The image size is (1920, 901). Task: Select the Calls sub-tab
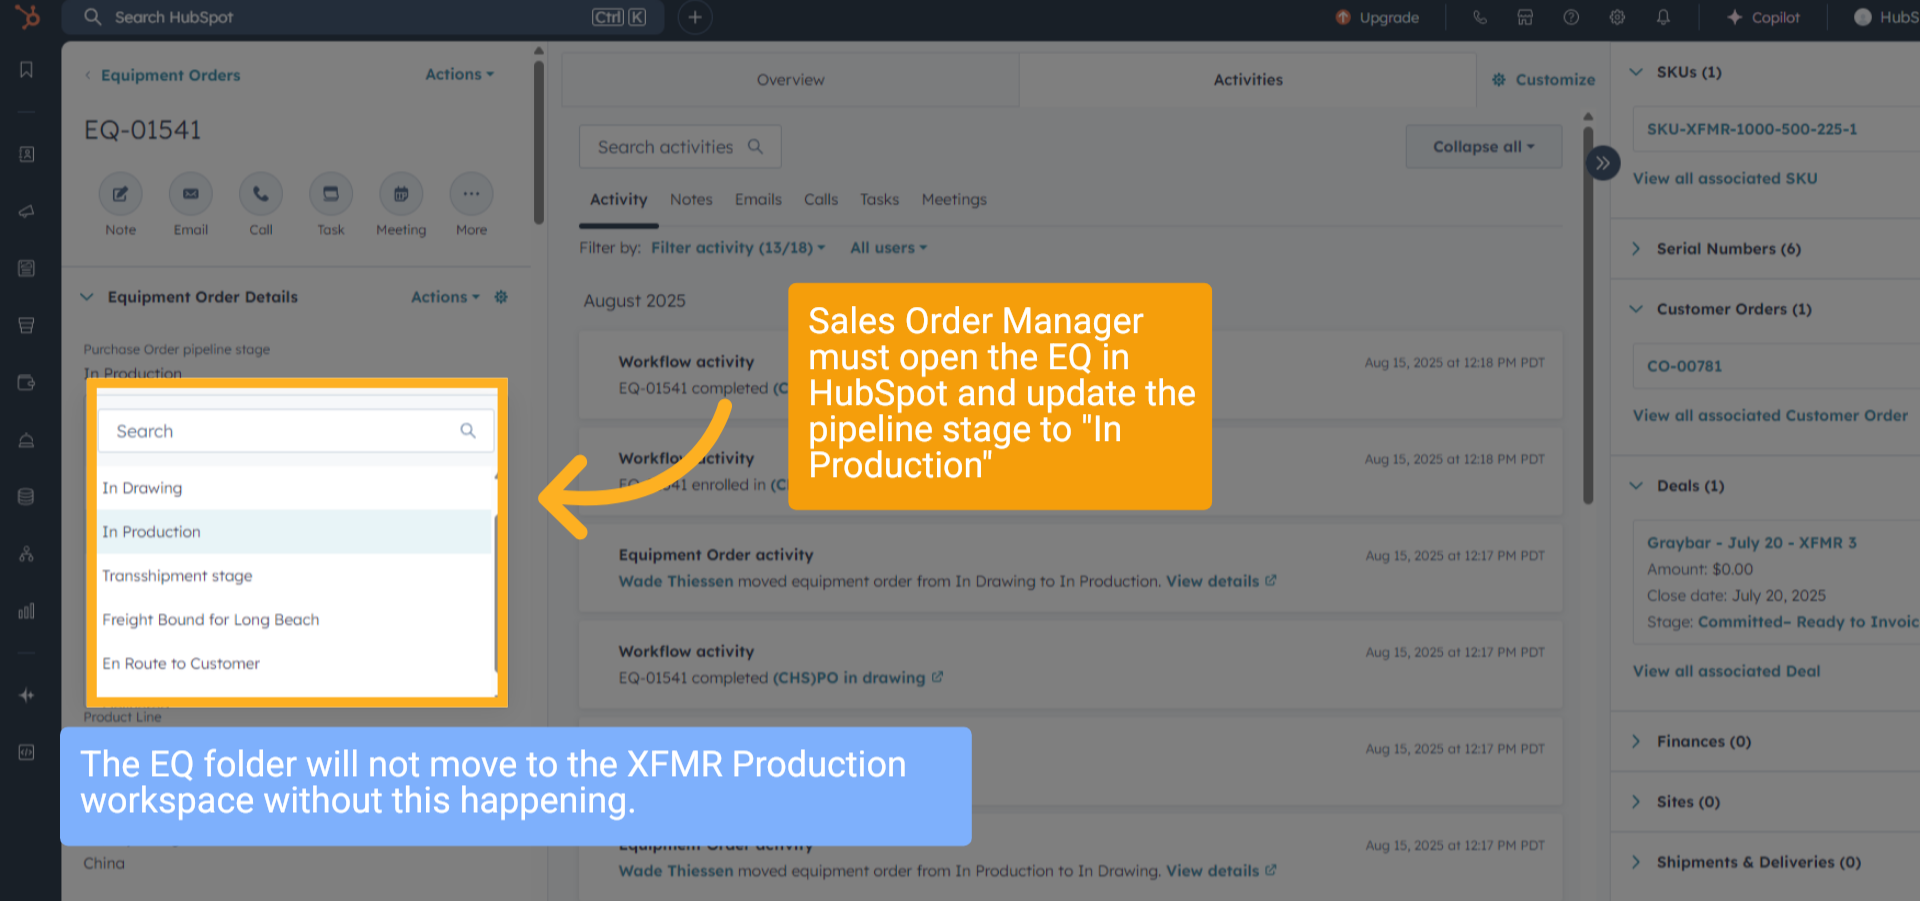click(x=821, y=200)
